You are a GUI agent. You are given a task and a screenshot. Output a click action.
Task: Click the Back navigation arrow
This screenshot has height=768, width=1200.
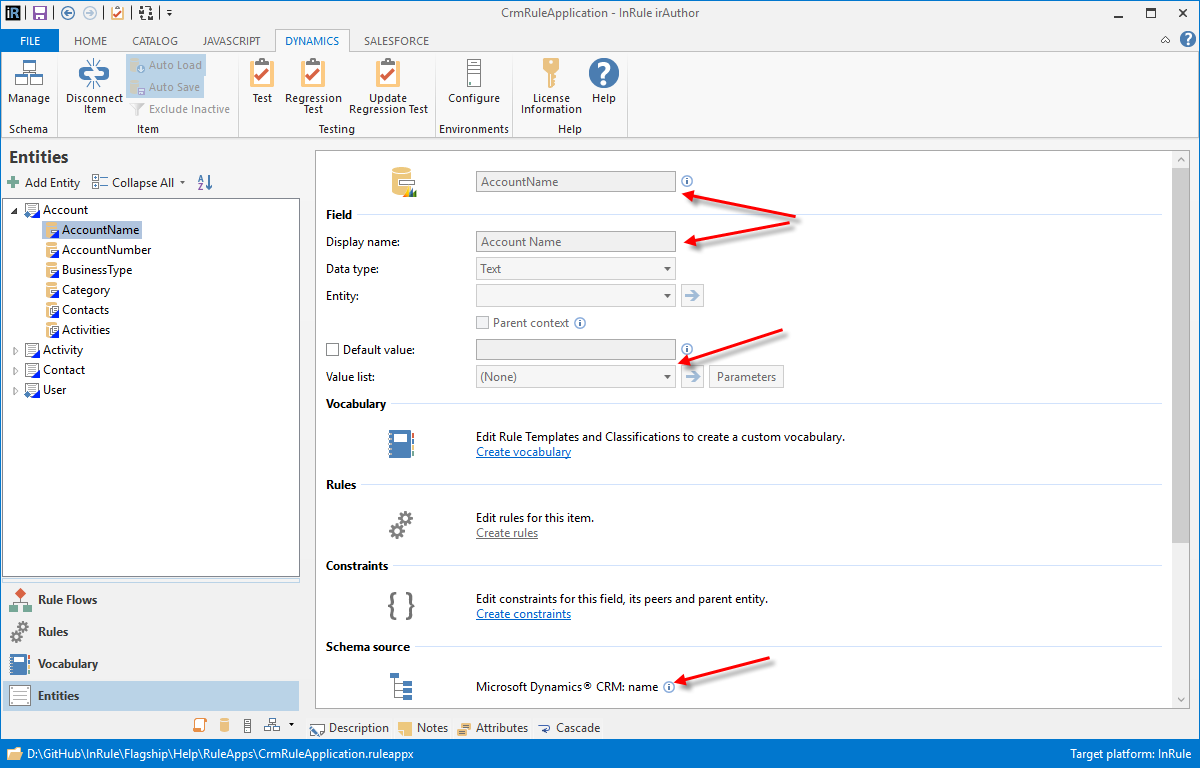point(68,13)
